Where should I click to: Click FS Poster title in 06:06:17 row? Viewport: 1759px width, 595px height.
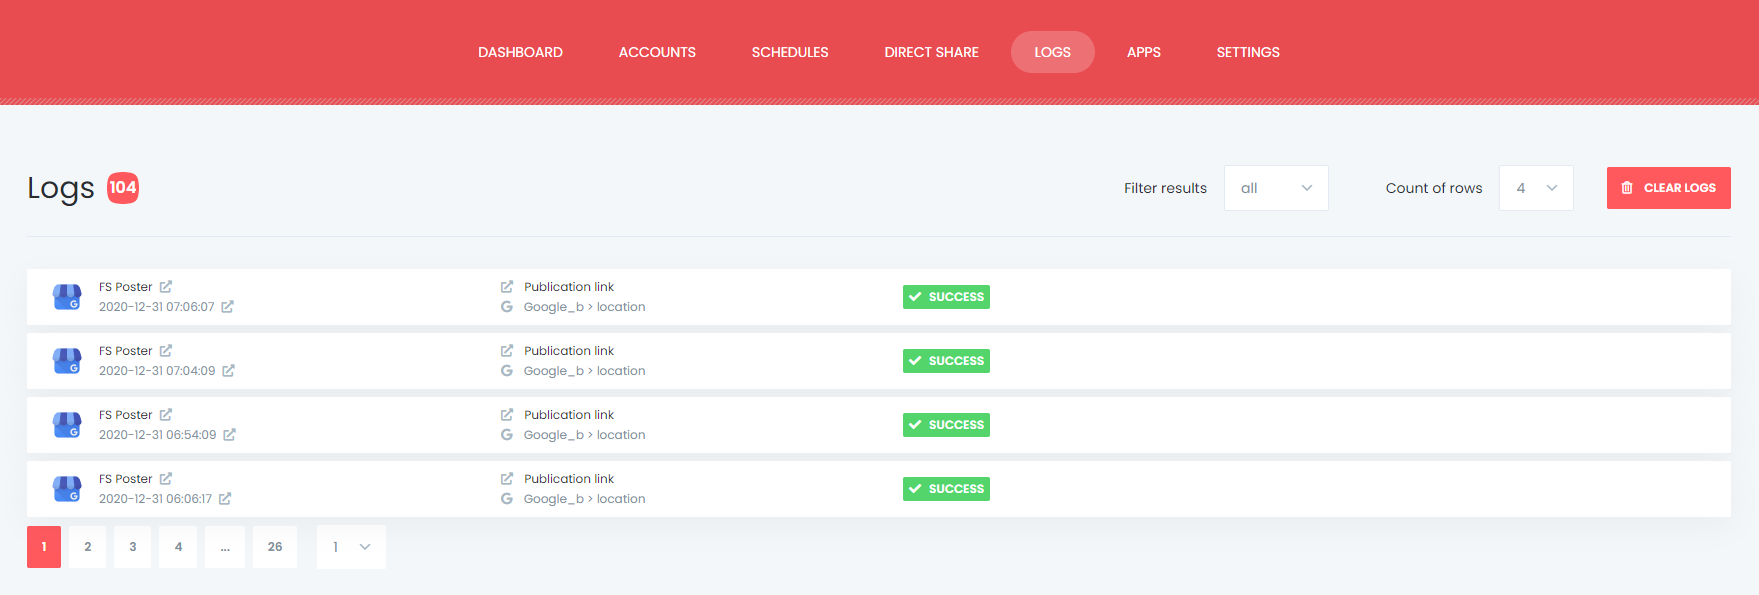126,479
